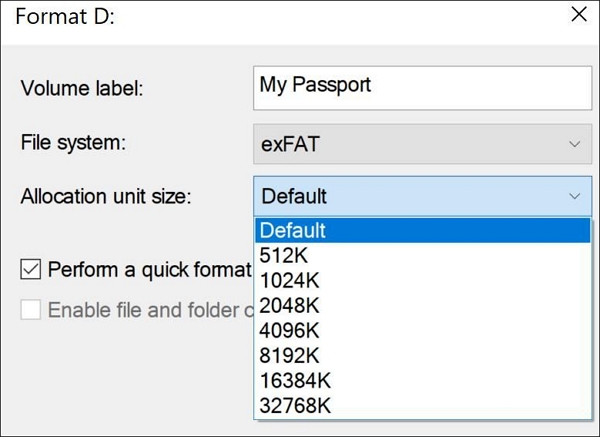Uncheck Perform a quick format checkbox
Image resolution: width=600 pixels, height=437 pixels.
click(31, 269)
